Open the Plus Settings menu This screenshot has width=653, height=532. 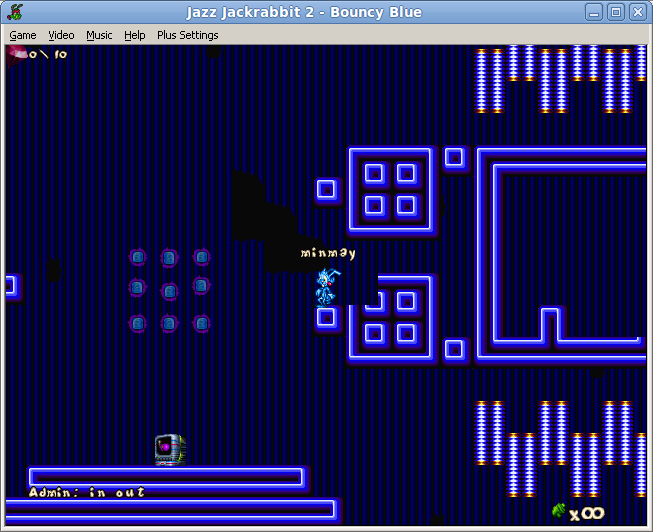coord(187,35)
